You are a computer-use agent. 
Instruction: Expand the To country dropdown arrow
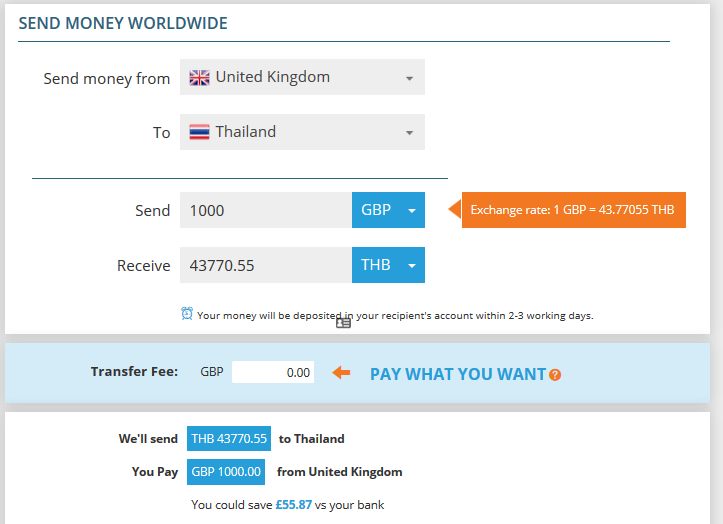409,133
